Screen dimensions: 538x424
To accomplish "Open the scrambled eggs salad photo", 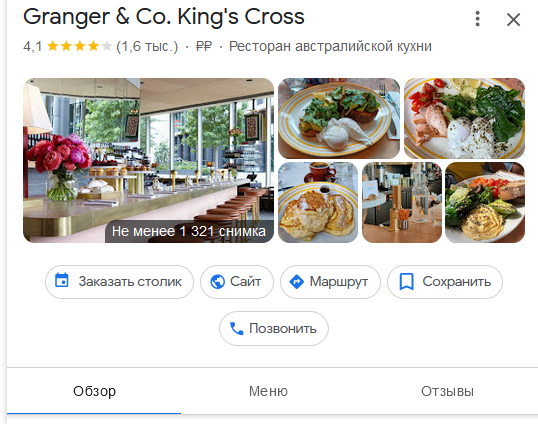I will [485, 202].
